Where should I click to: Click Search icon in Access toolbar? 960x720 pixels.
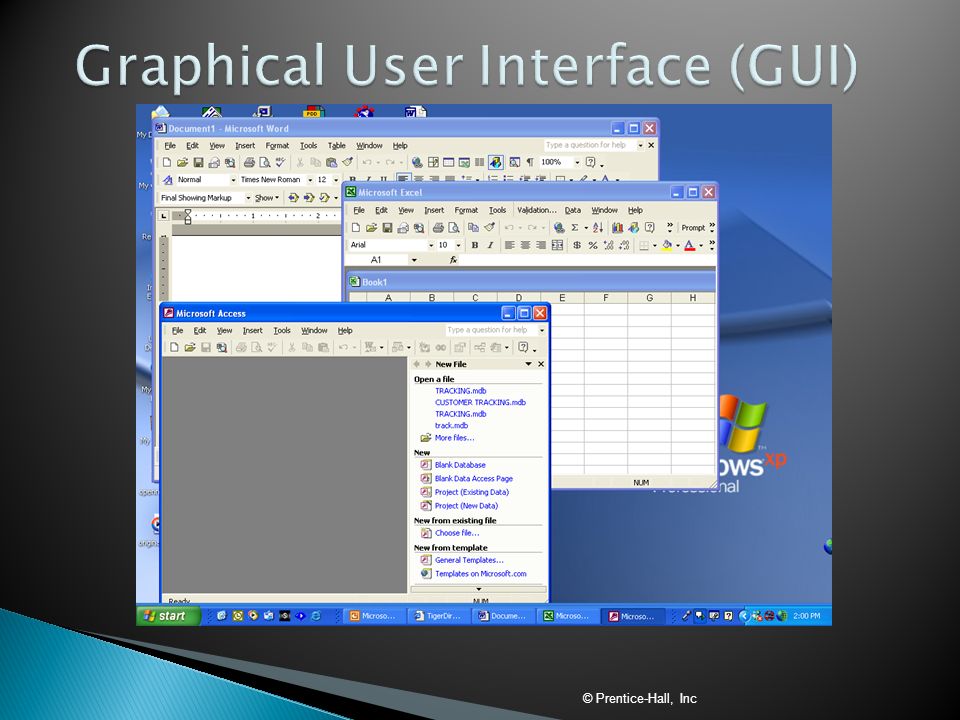222,347
